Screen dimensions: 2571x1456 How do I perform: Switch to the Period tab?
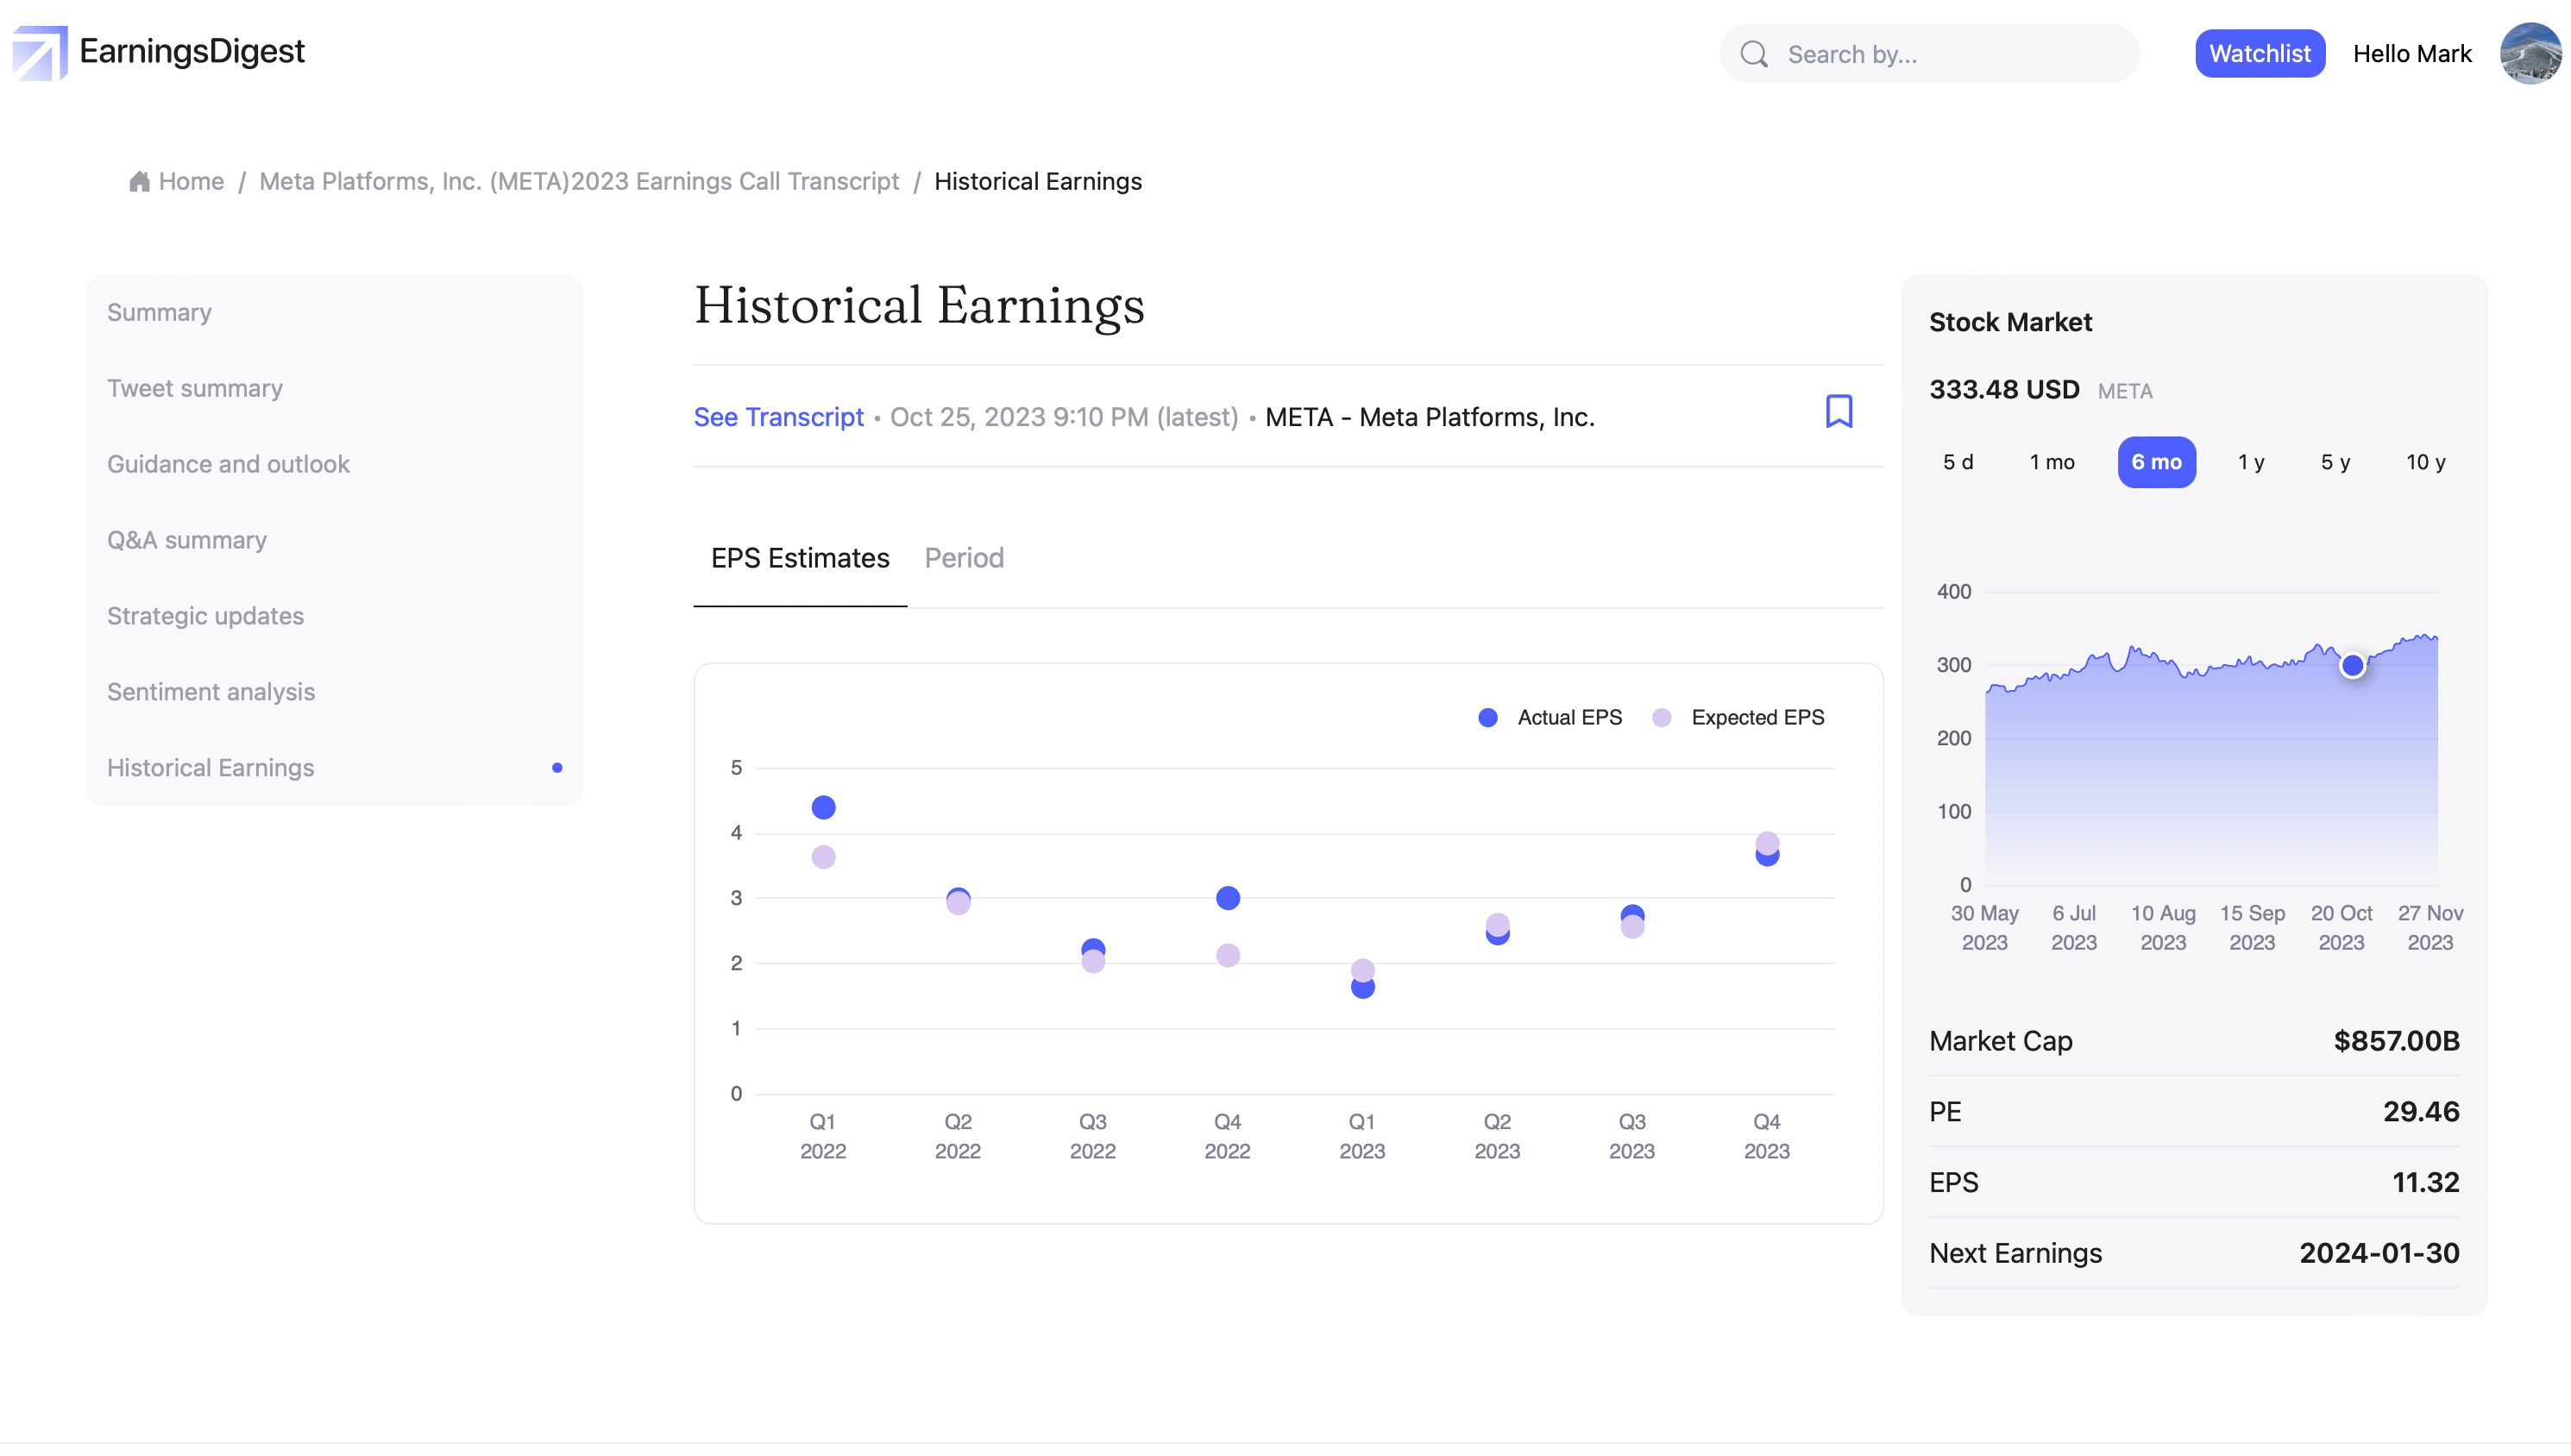point(963,558)
